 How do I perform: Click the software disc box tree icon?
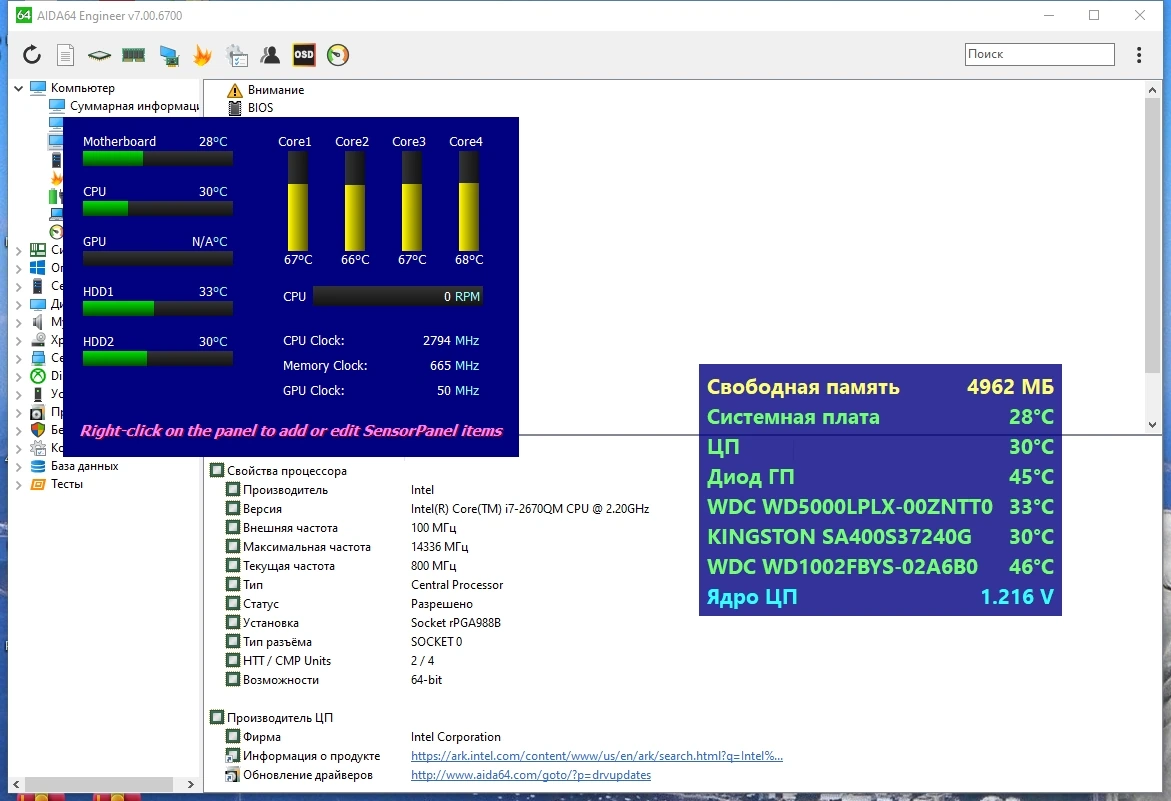pyautogui.click(x=38, y=412)
